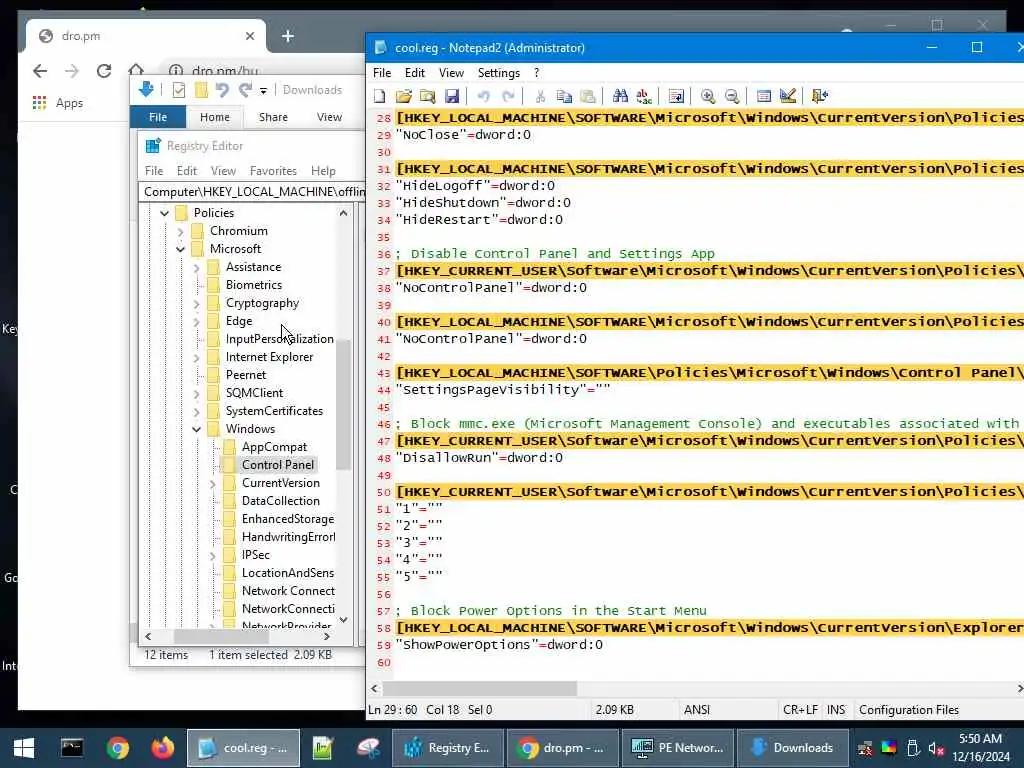Image resolution: width=1024 pixels, height=768 pixels.
Task: Save file using floppy disk icon
Action: pos(452,97)
